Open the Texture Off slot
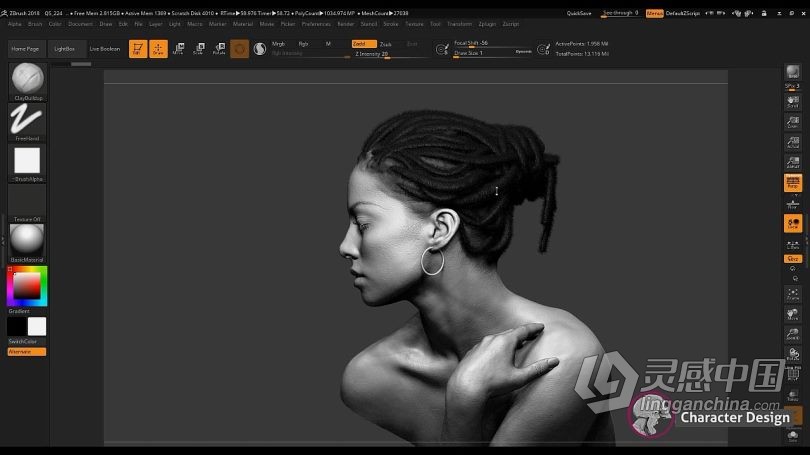Viewport: 810px width, 455px height. coord(27,203)
